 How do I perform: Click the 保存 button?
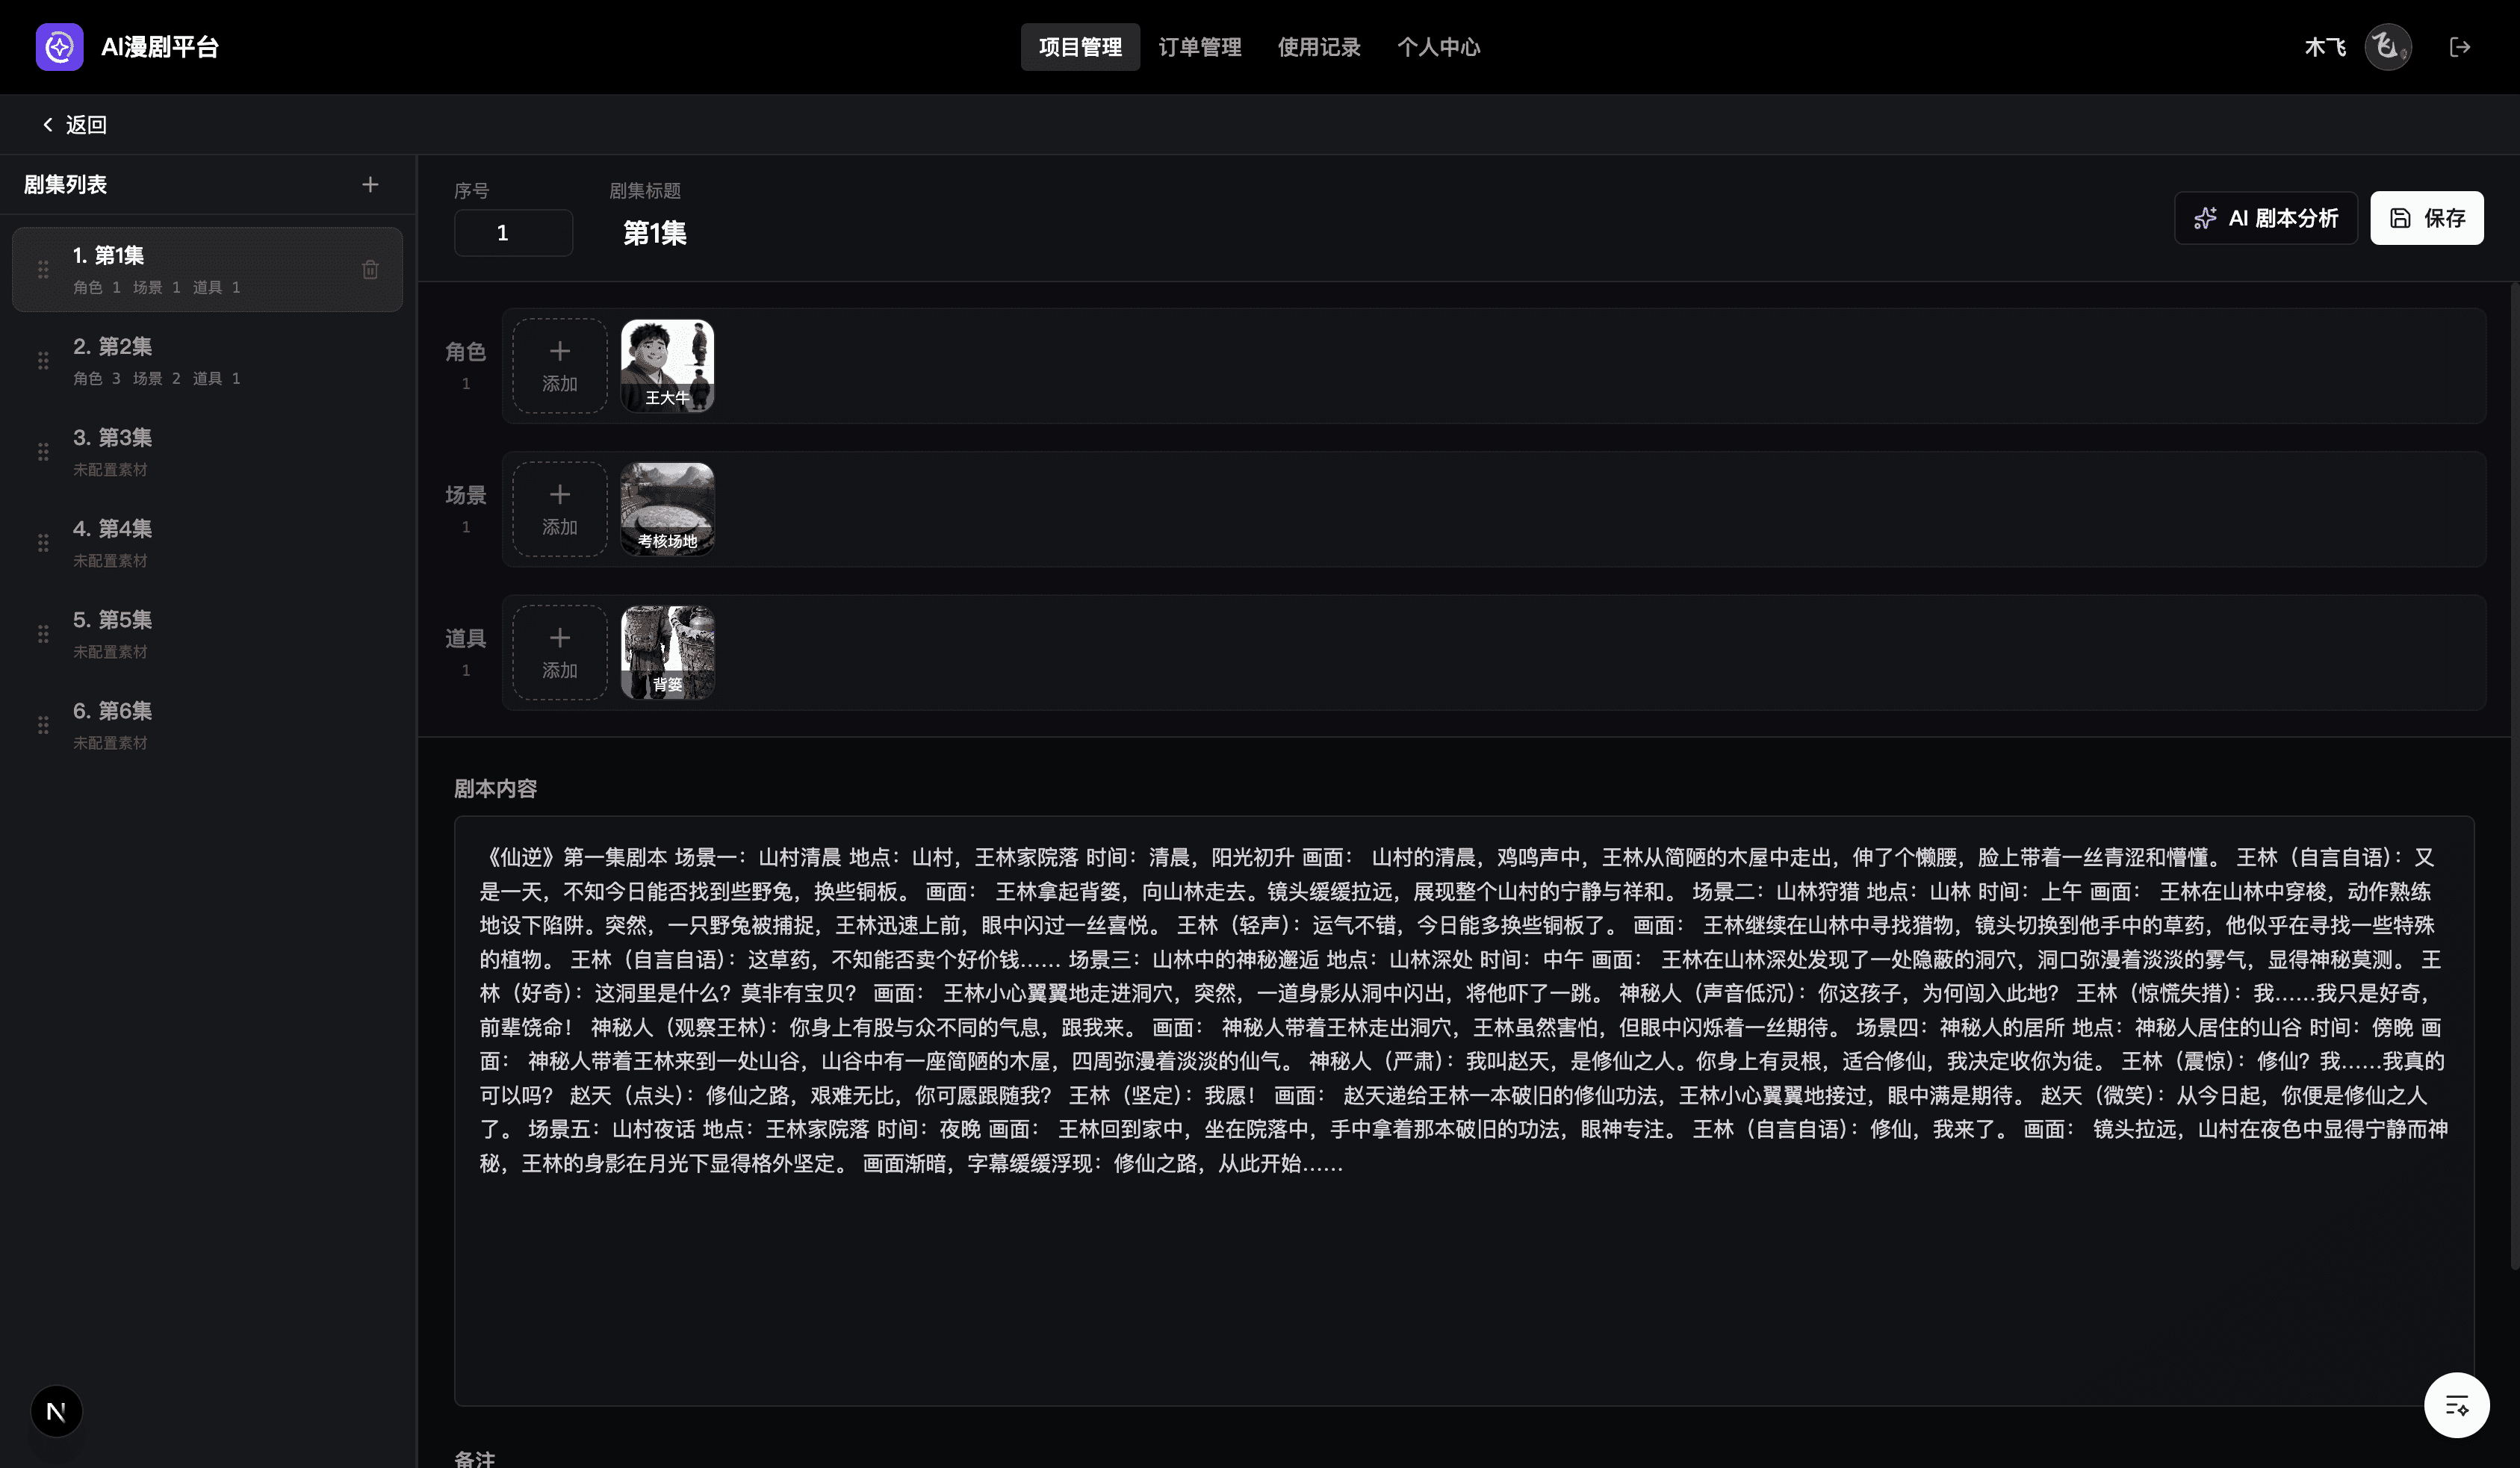tap(2426, 218)
